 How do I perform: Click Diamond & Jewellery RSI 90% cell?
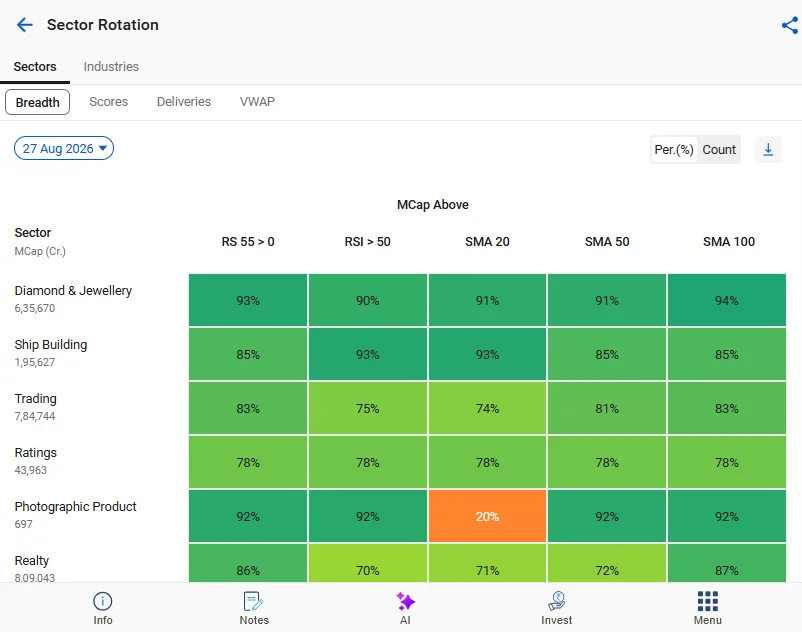(368, 300)
